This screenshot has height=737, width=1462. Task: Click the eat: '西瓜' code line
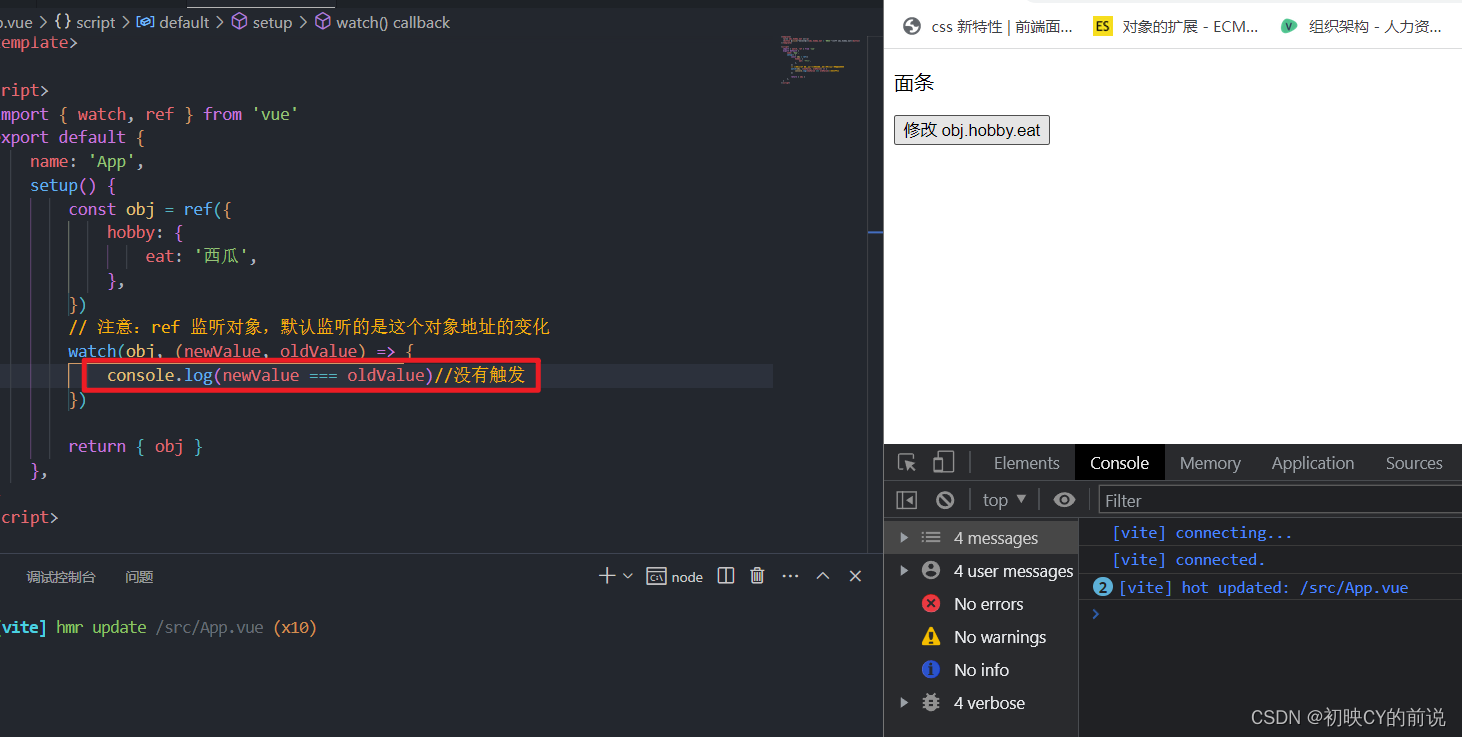point(201,256)
